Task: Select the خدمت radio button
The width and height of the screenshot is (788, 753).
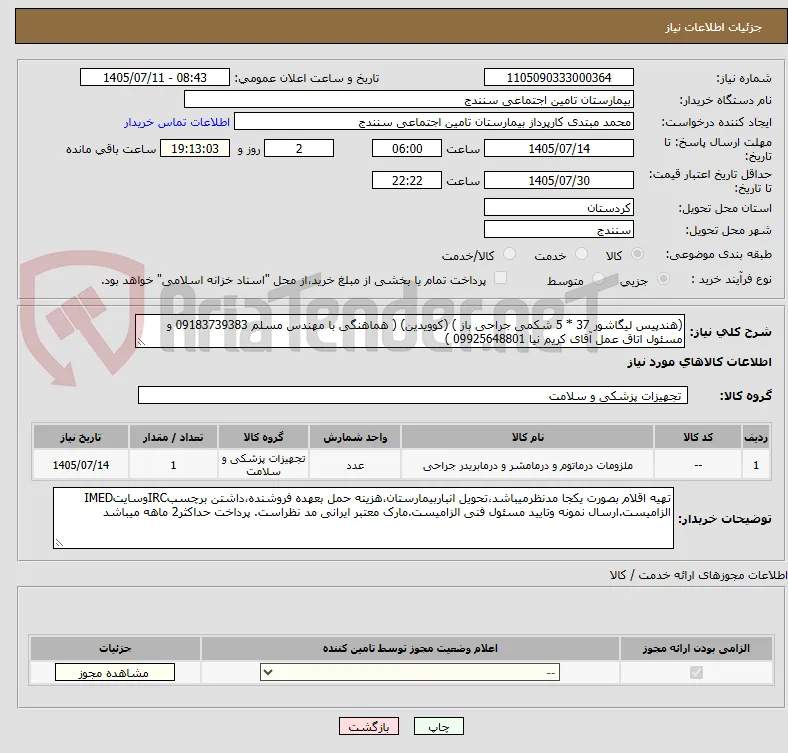Action: pos(581,254)
